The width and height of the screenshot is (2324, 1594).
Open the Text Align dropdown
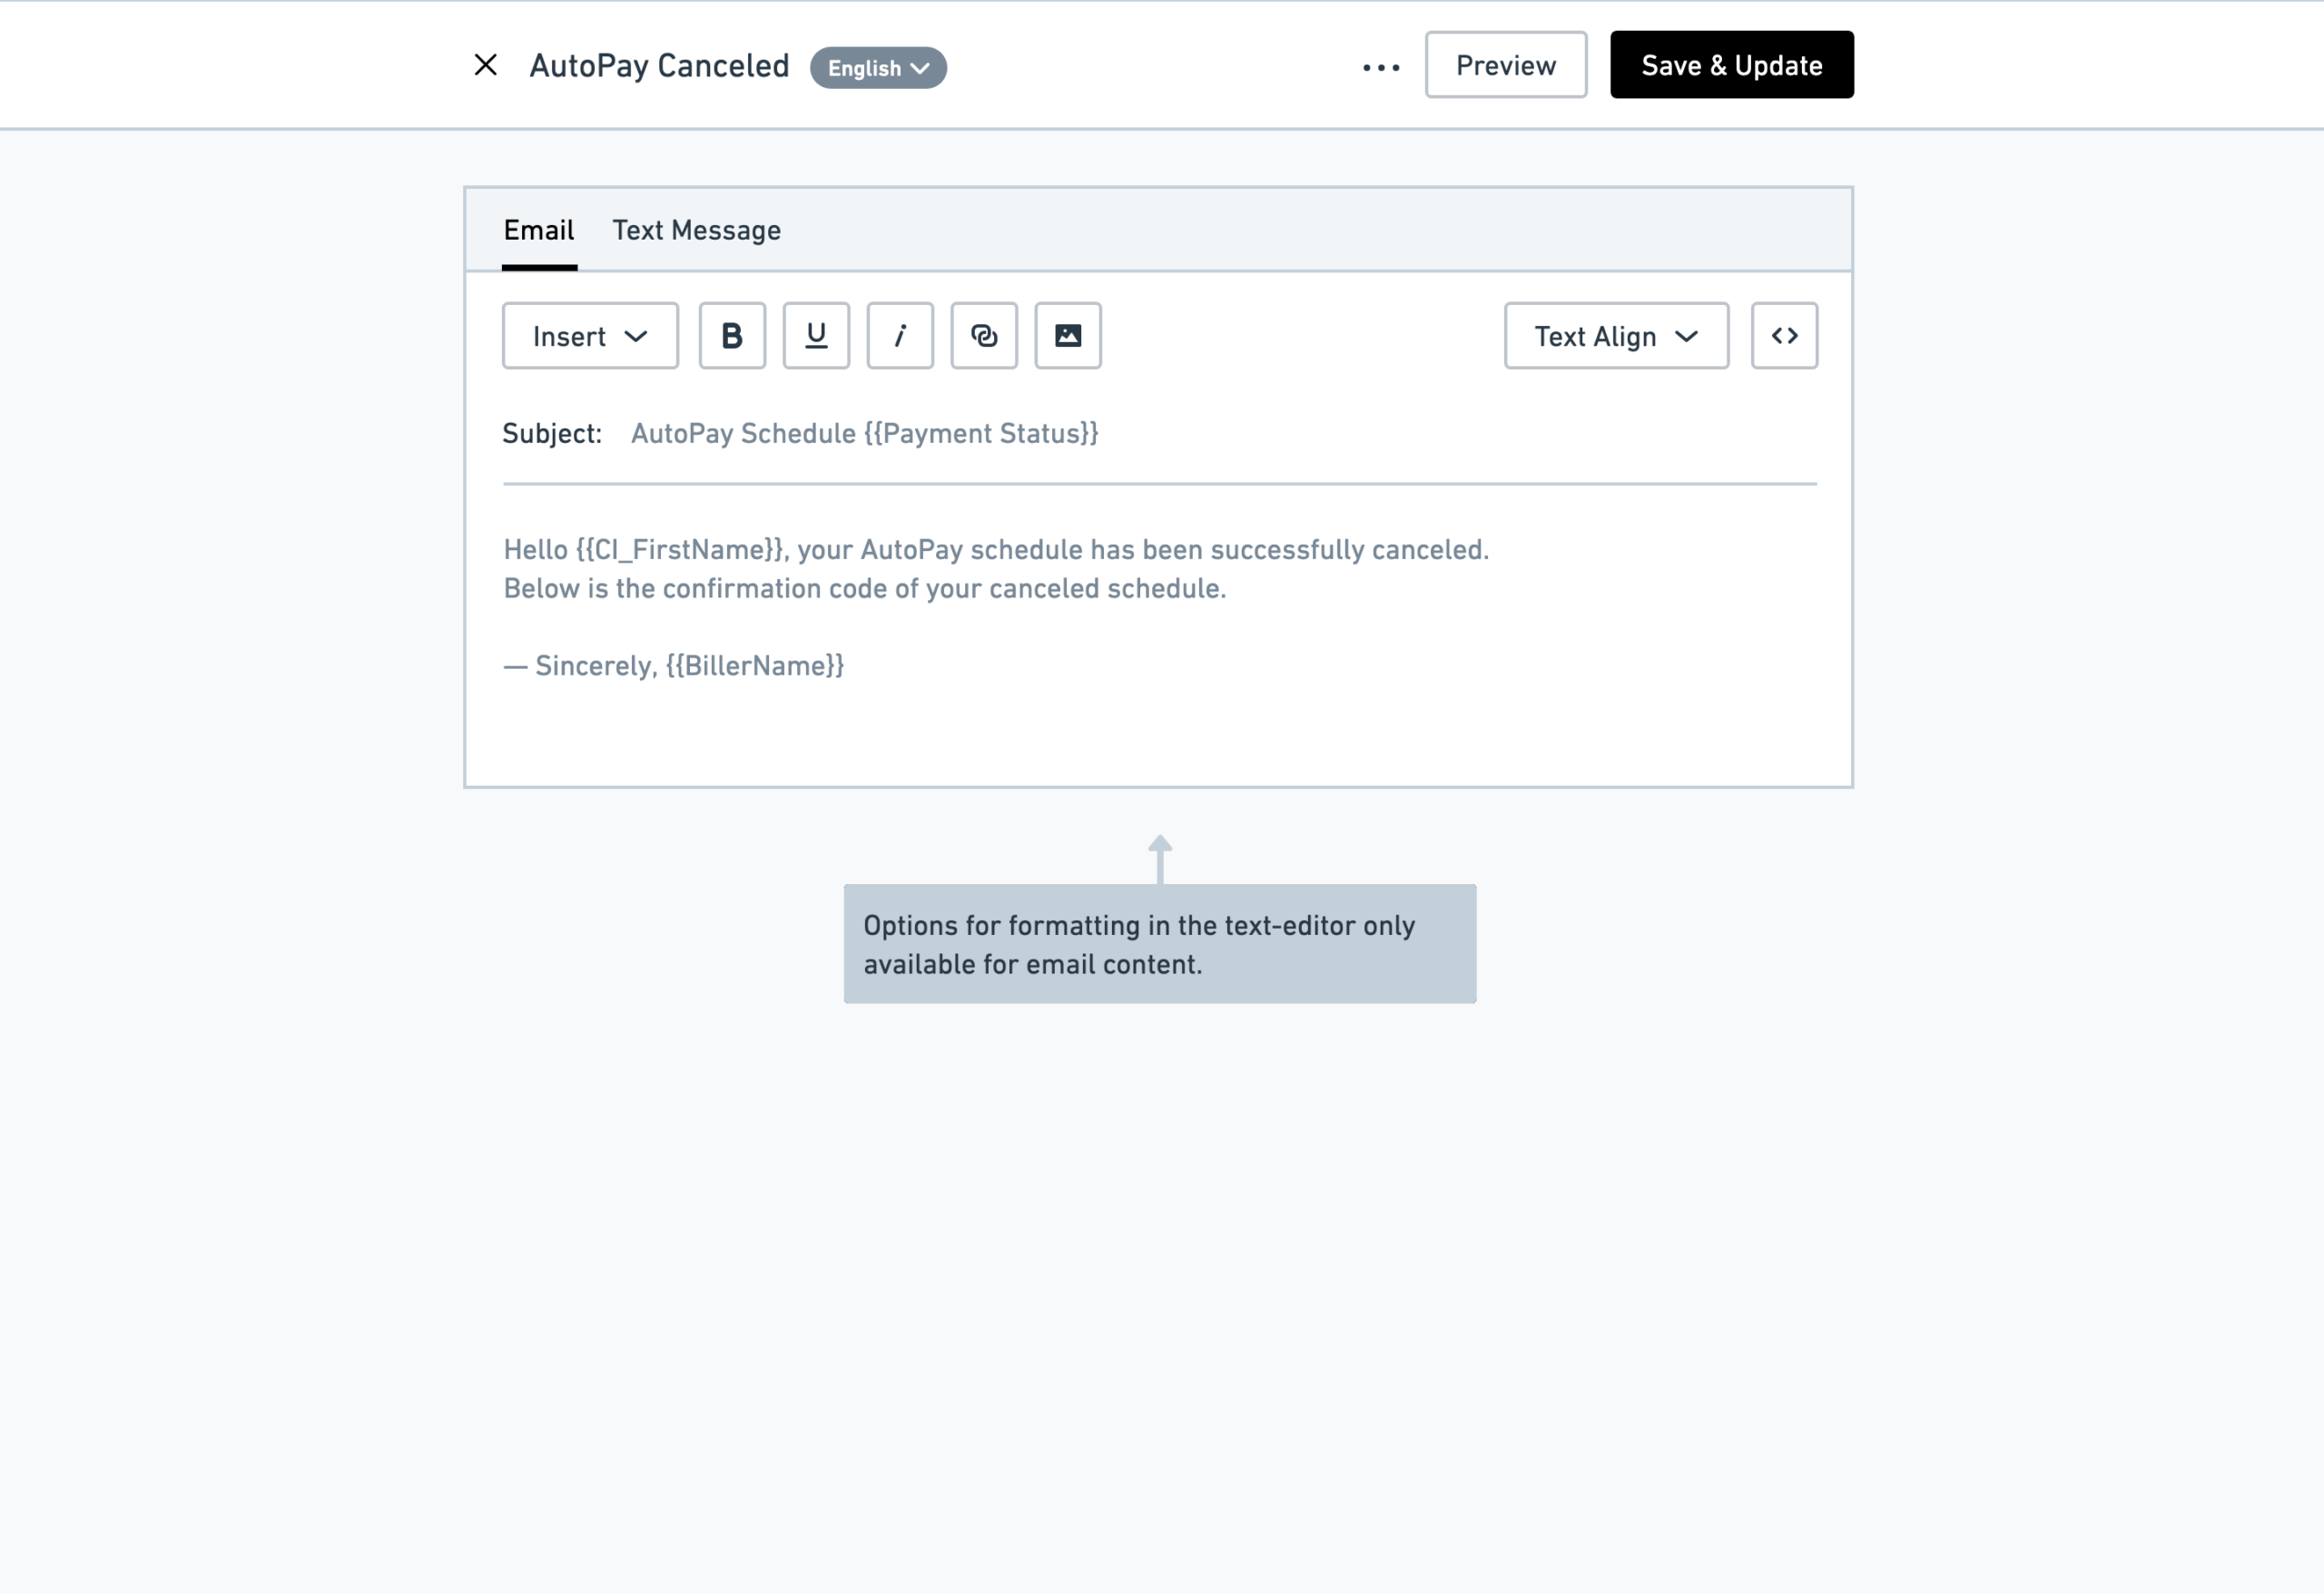[1616, 336]
